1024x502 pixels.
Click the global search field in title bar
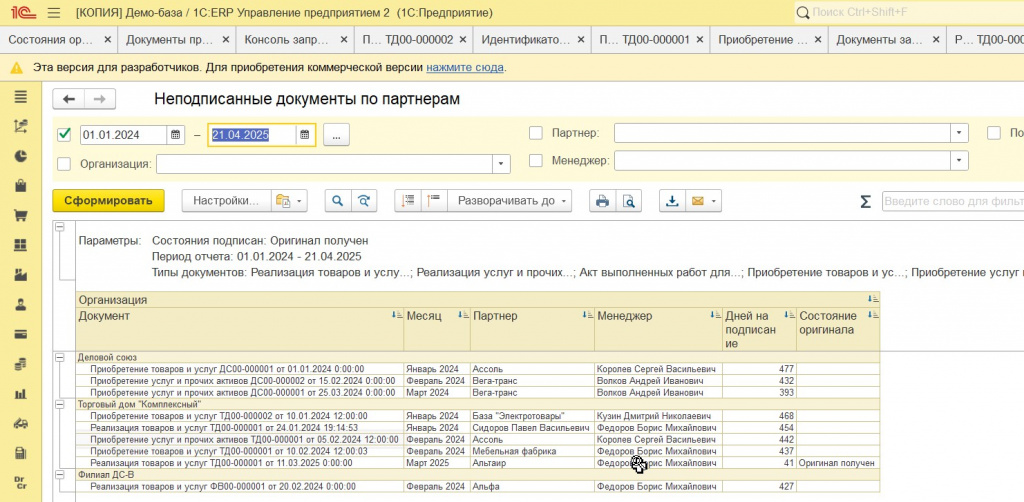pos(909,12)
